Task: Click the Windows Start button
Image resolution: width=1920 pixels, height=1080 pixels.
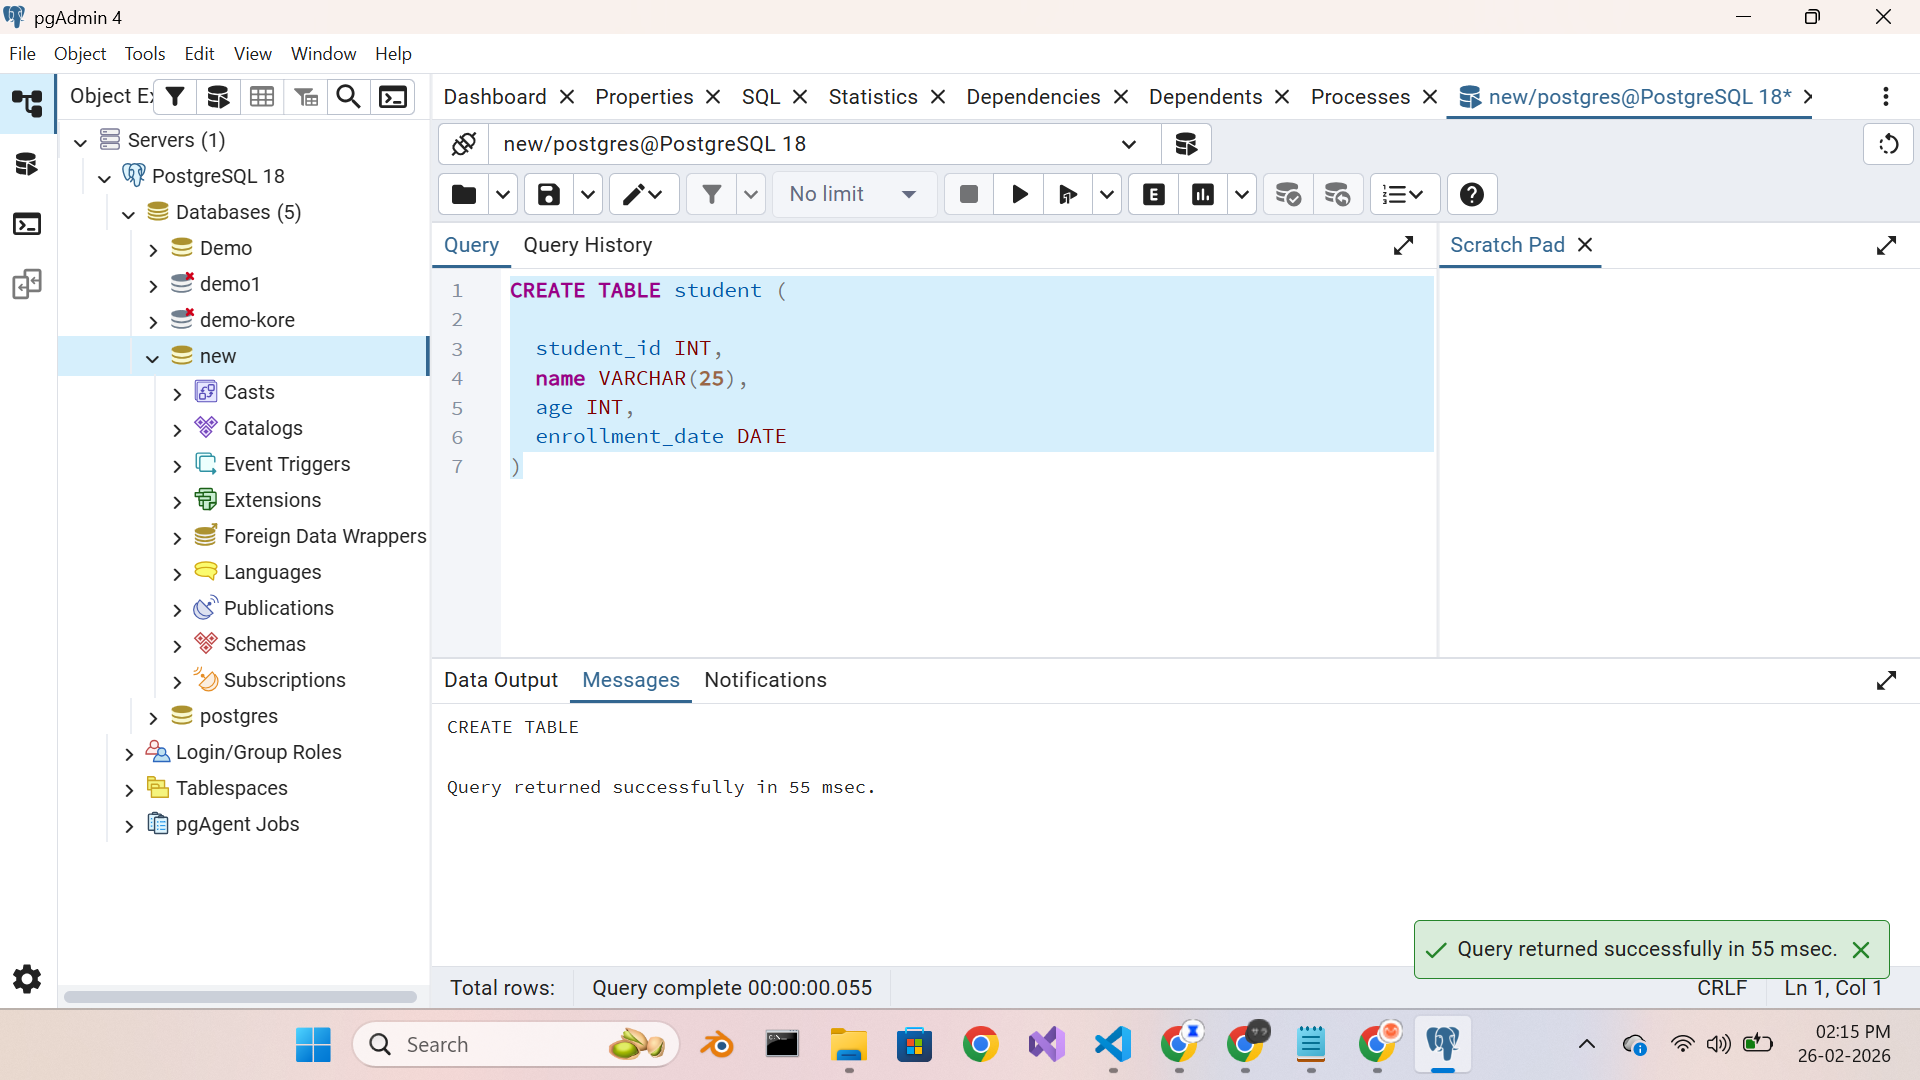Action: 313,1044
